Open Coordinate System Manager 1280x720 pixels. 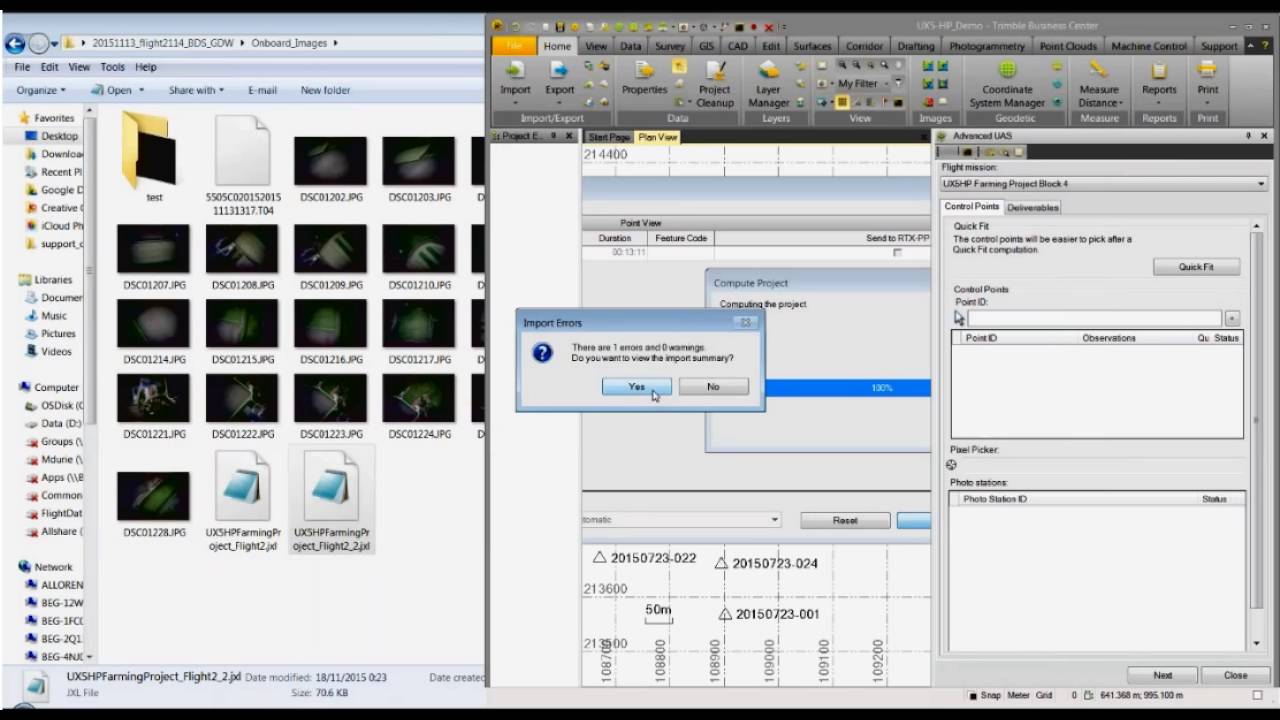1007,84
